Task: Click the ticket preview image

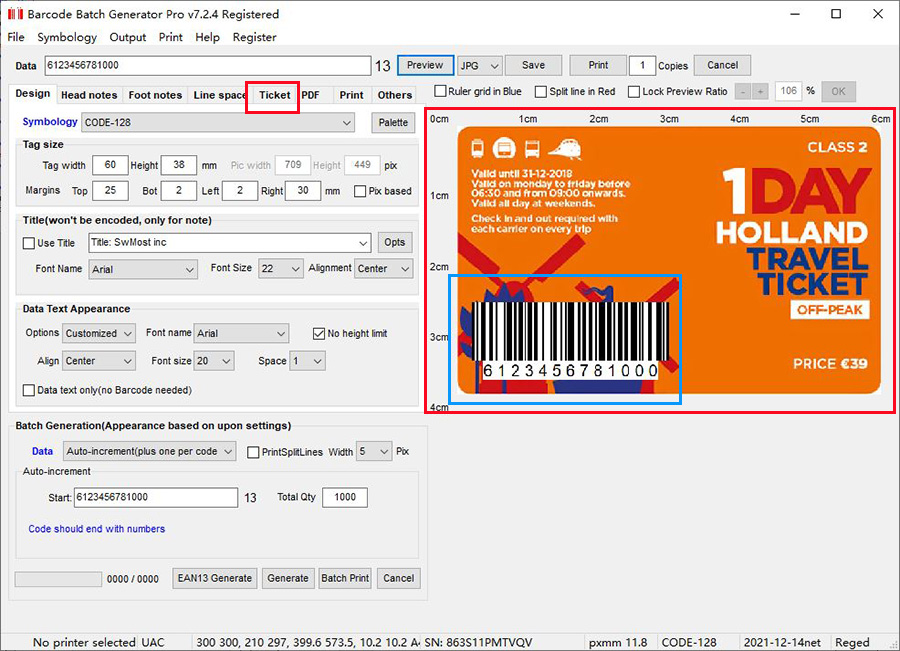Action: point(669,259)
